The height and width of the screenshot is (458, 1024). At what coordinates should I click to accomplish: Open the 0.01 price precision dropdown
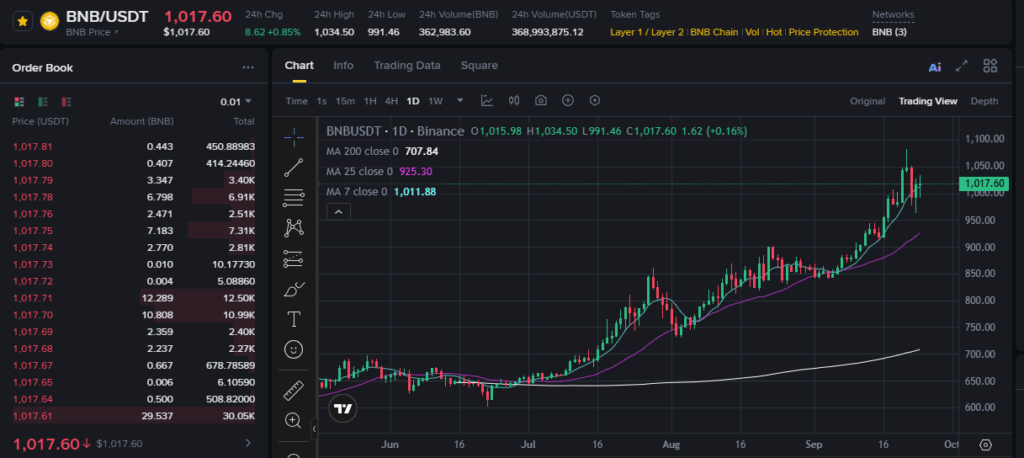coord(236,101)
